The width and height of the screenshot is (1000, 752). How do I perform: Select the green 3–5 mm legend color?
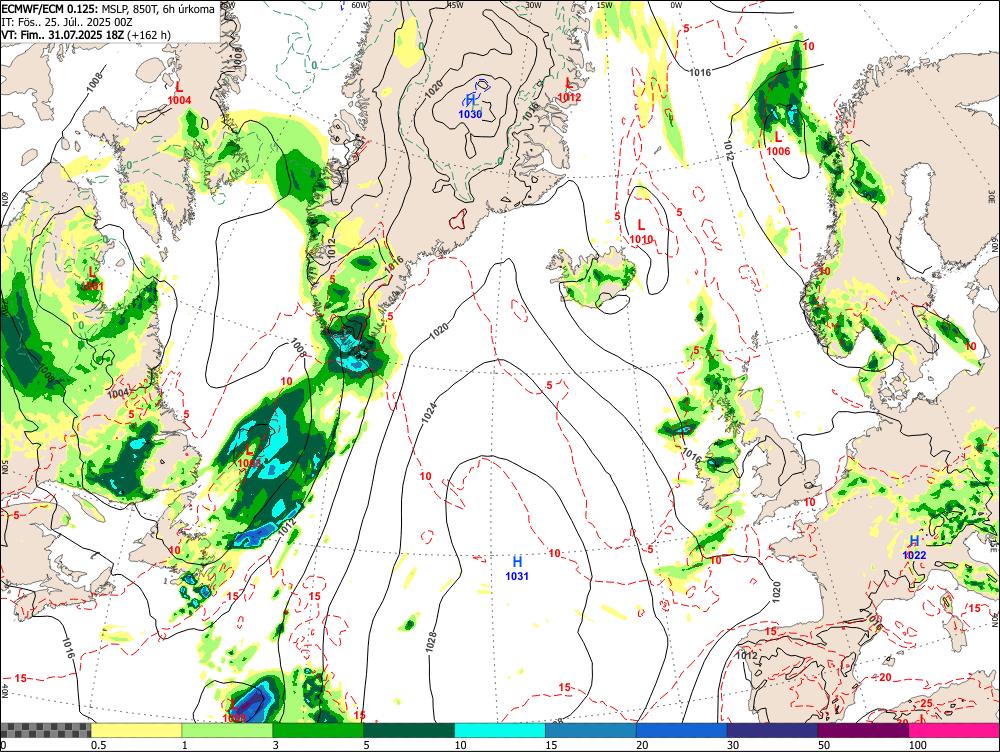(x=318, y=730)
